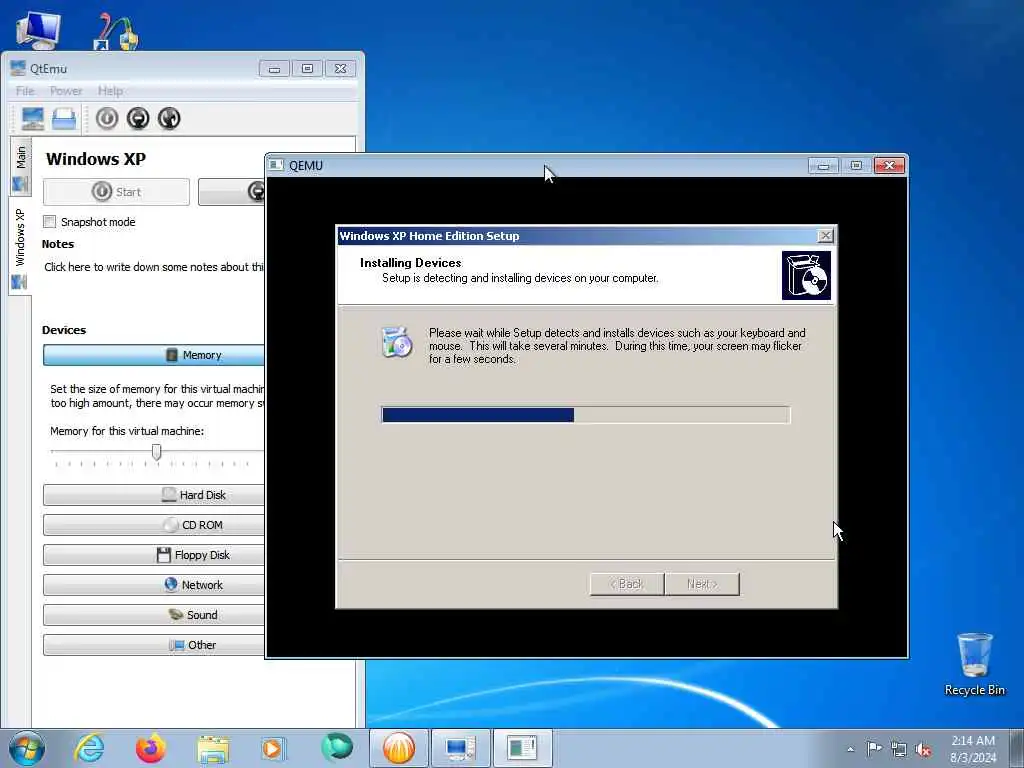Open the Windows Start orb
This screenshot has width=1024, height=768.
tap(27, 748)
